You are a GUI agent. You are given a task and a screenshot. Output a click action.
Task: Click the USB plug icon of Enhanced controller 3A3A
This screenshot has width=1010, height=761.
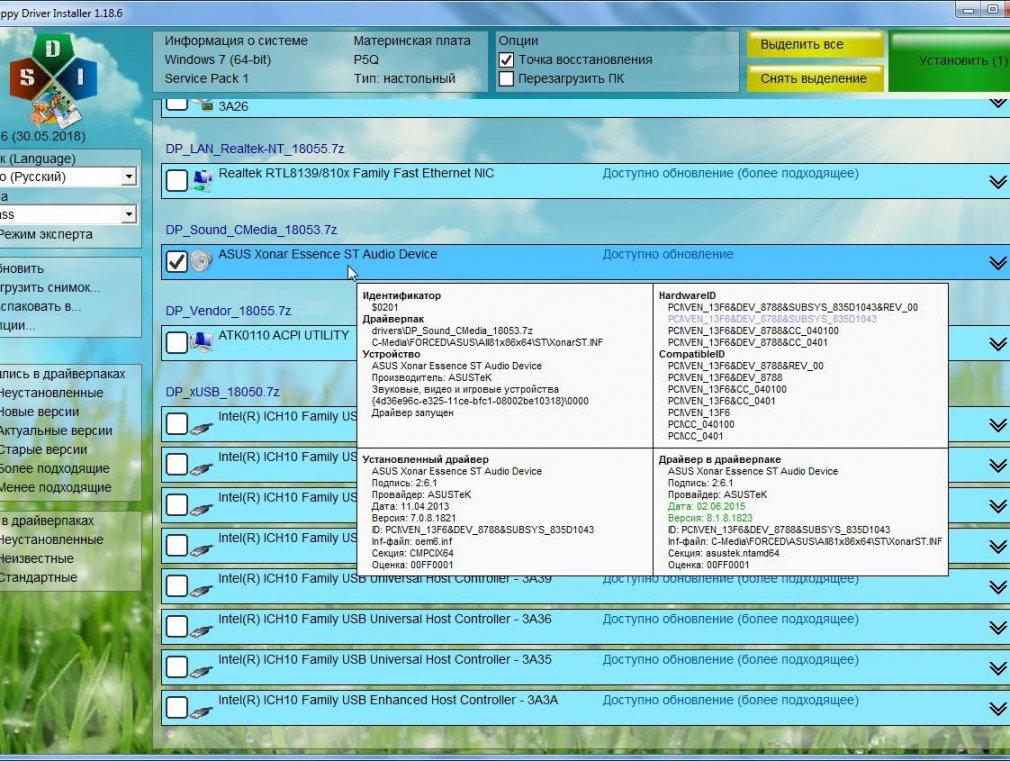click(x=202, y=711)
